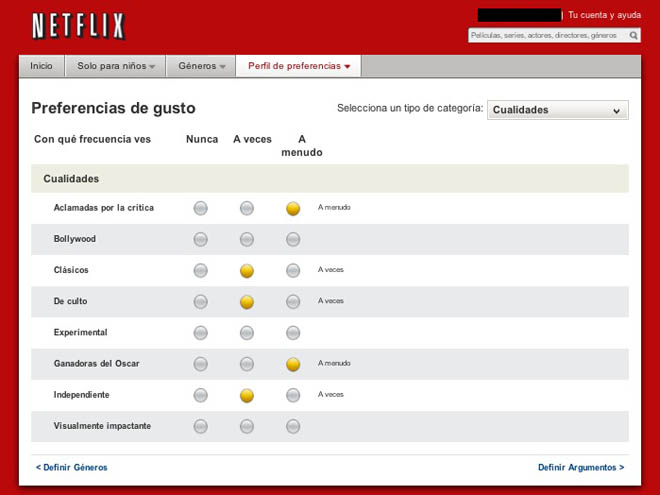Click in the search input field
Viewport: 660px width, 495px height.
[x=547, y=35]
